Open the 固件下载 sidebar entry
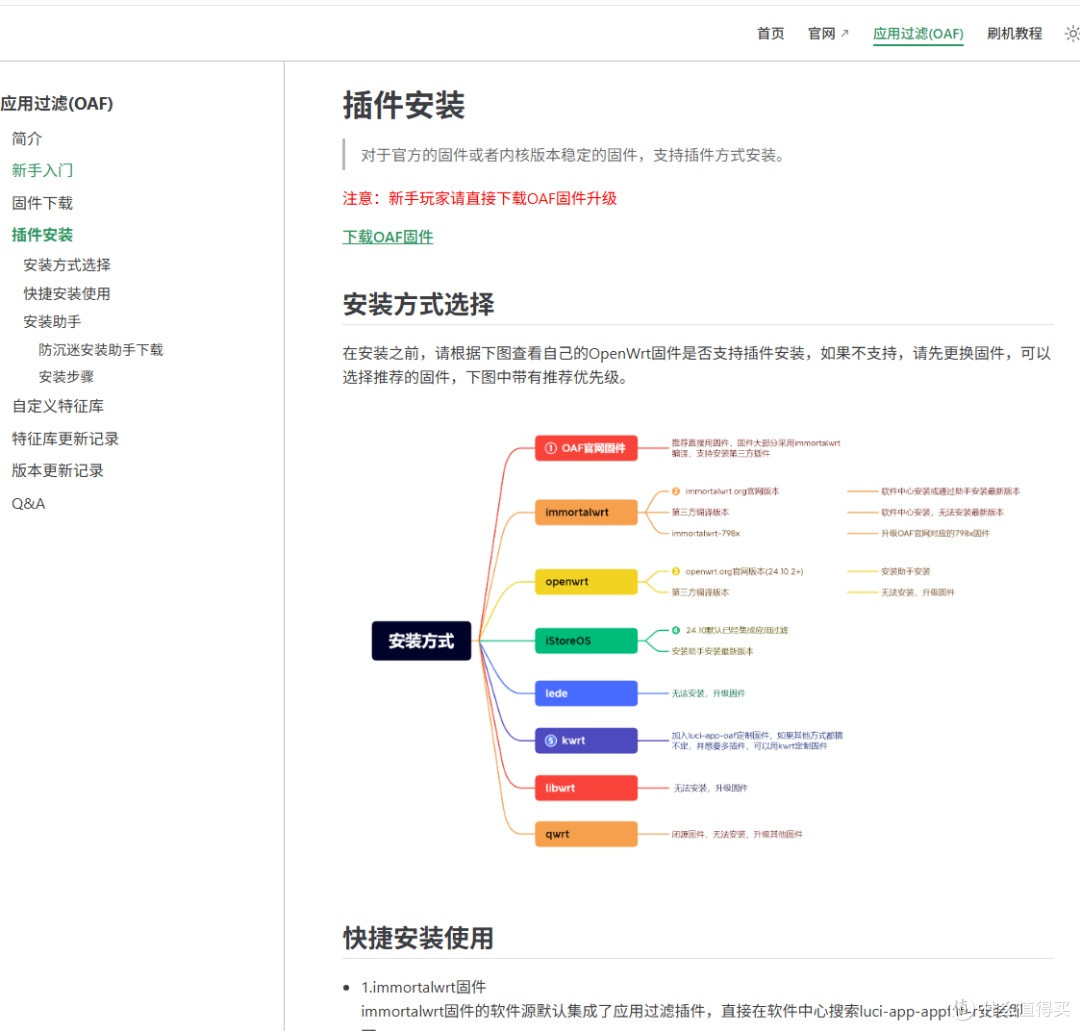The width and height of the screenshot is (1080, 1031). click(42, 202)
